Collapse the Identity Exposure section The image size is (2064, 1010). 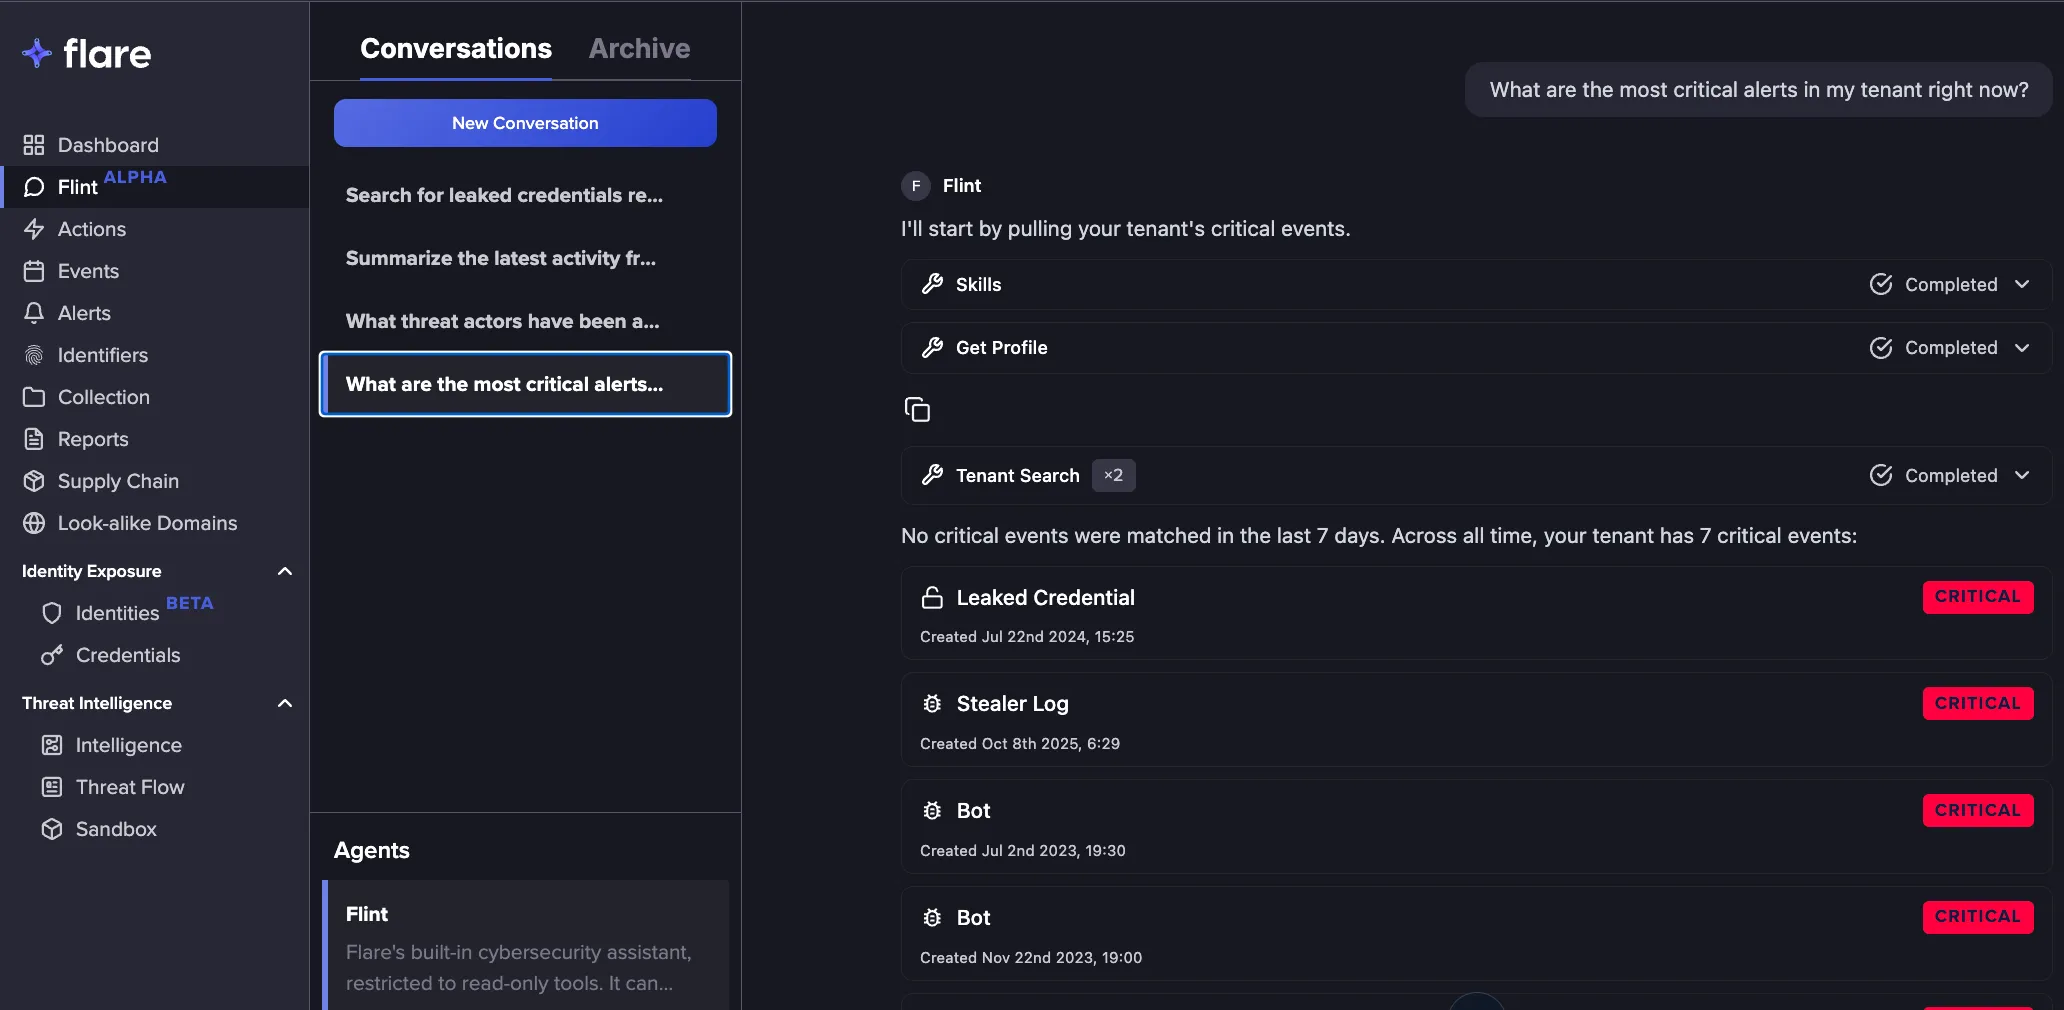click(285, 571)
